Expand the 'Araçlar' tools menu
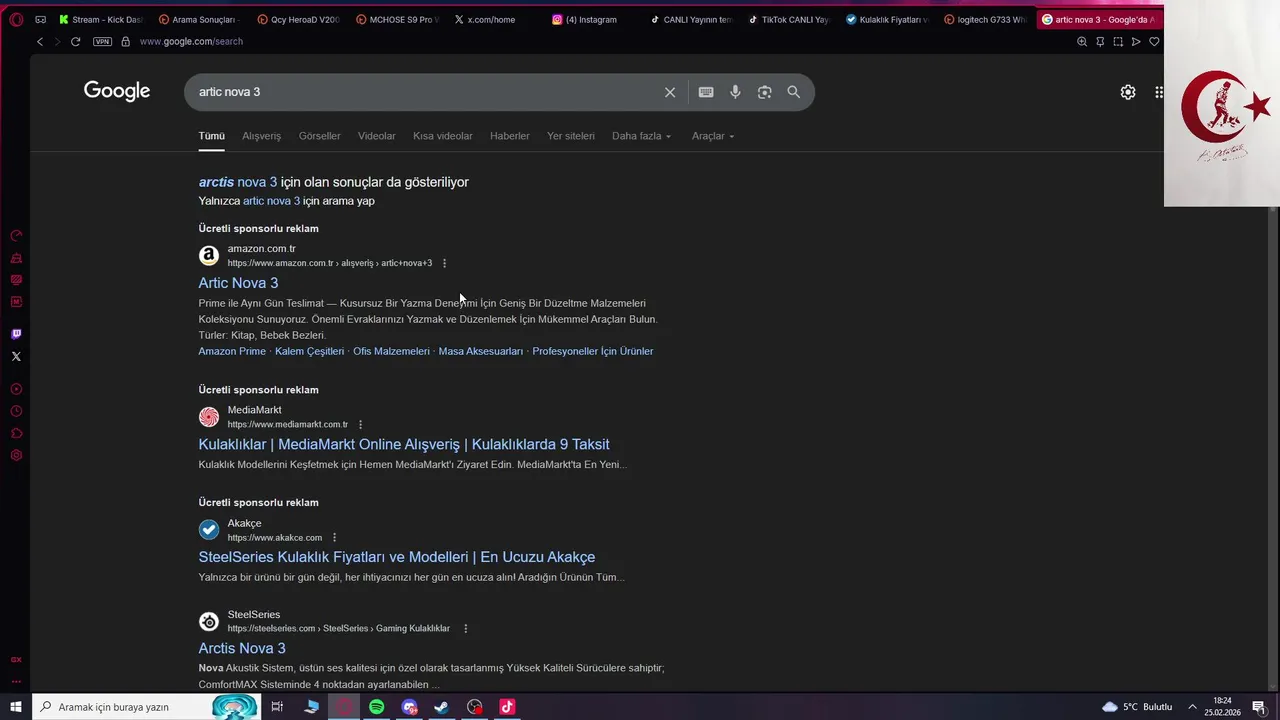Screen dimensions: 1280x720 pyautogui.click(x=713, y=136)
